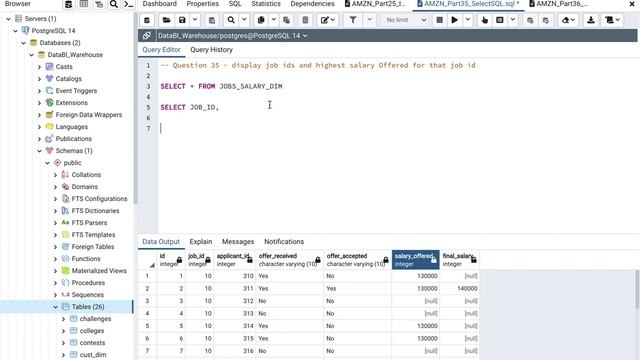This screenshot has width=640, height=360.
Task: Switch to the Messages output tab
Action: (238, 242)
